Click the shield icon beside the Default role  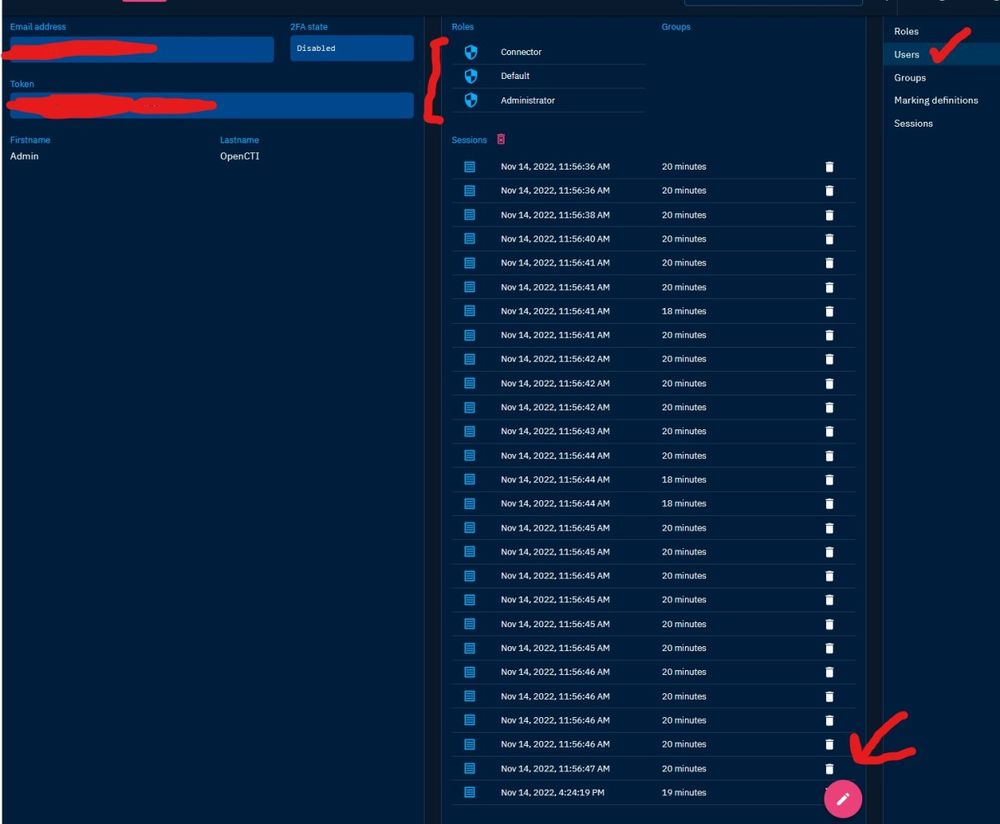[471, 76]
